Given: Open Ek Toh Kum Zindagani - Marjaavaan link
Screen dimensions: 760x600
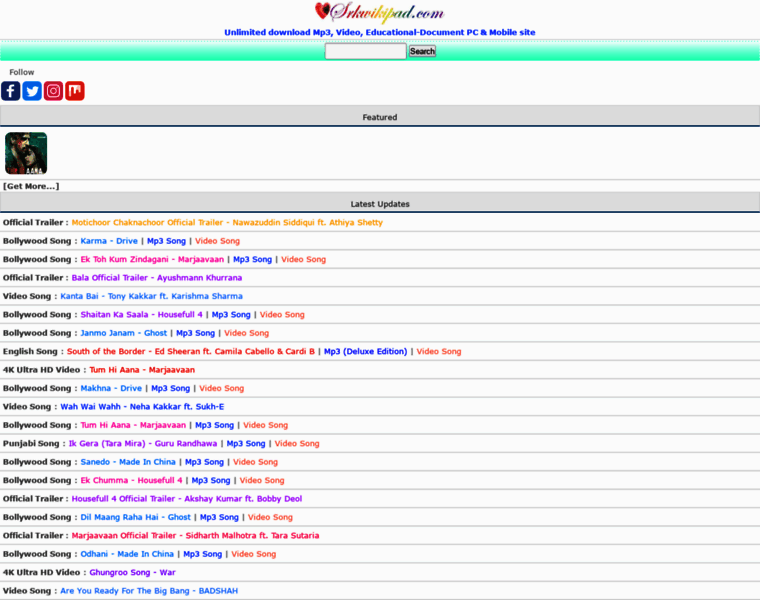Looking at the screenshot, I should pos(152,259).
